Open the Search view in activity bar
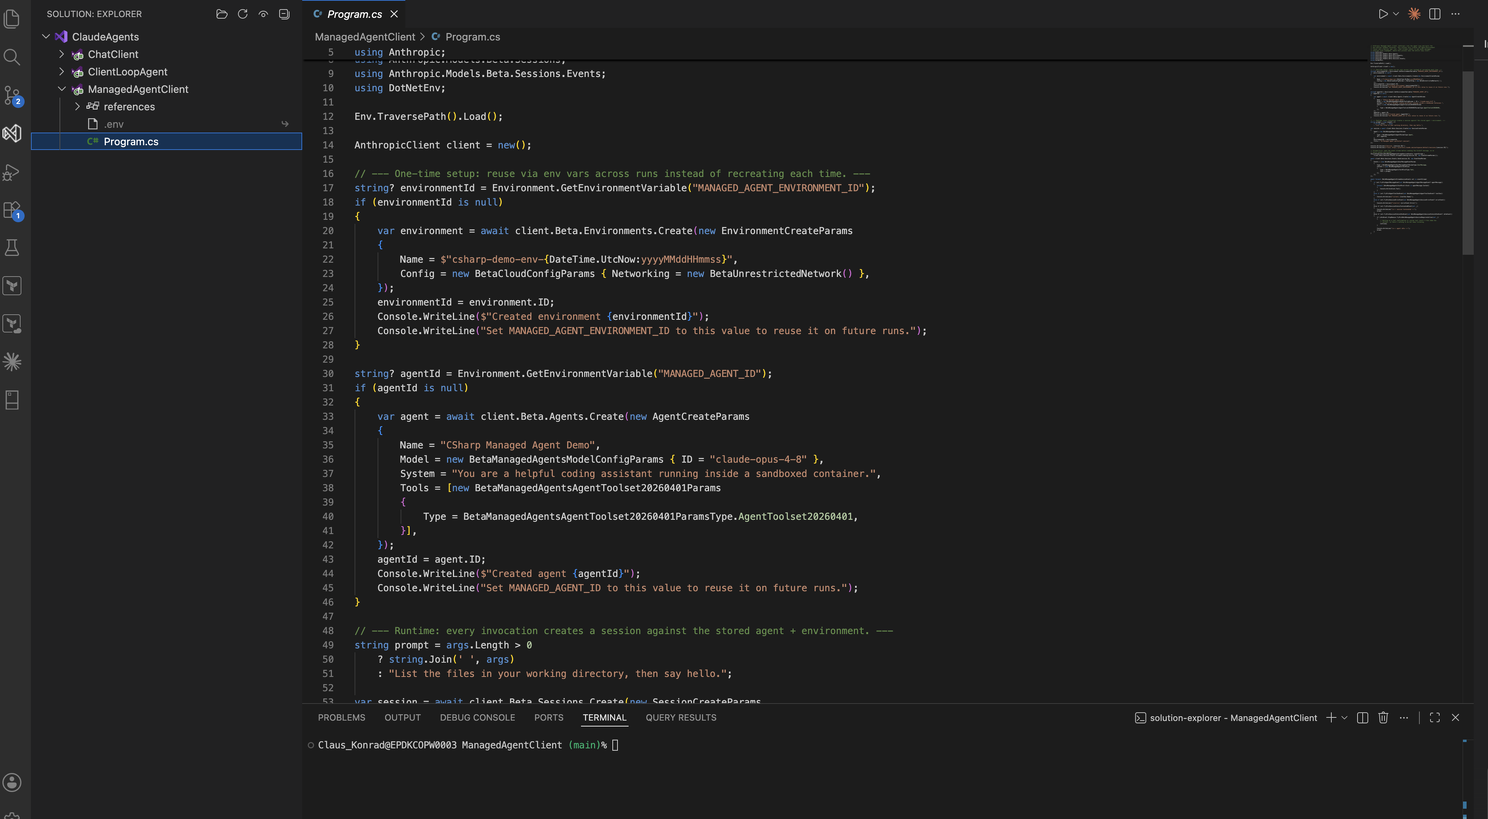The width and height of the screenshot is (1488, 819). 12,57
